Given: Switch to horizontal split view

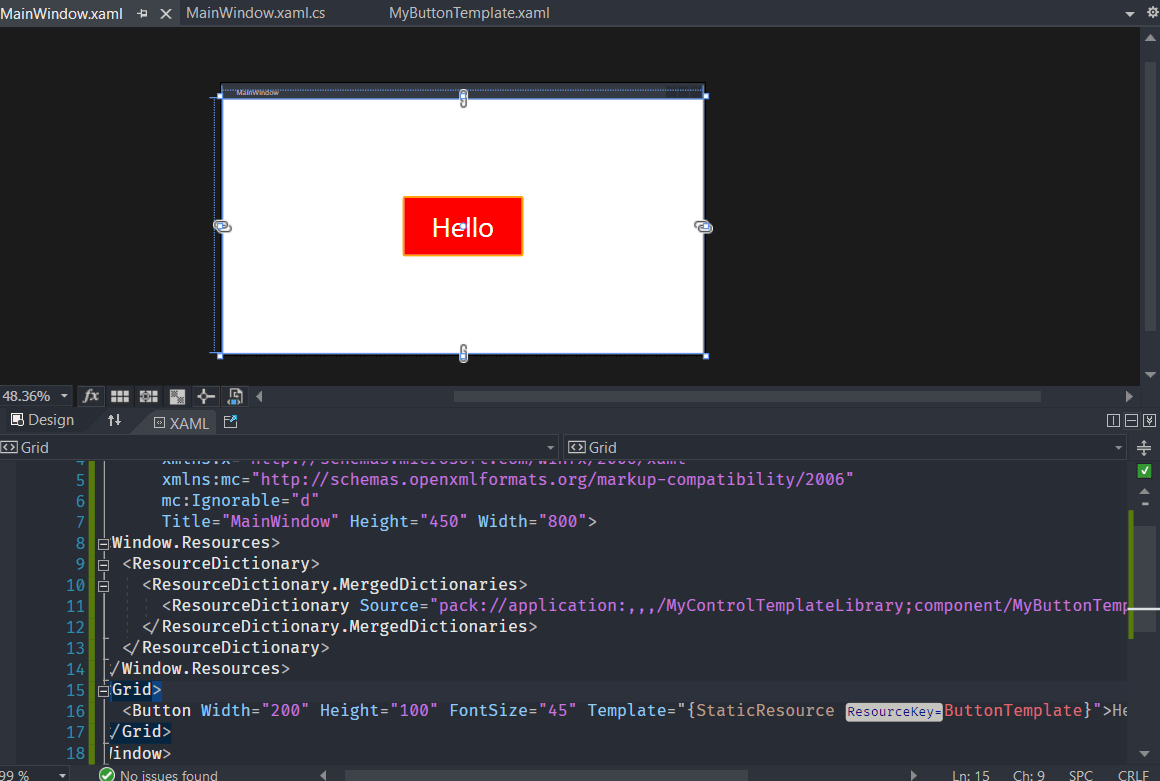Looking at the screenshot, I should (1131, 421).
